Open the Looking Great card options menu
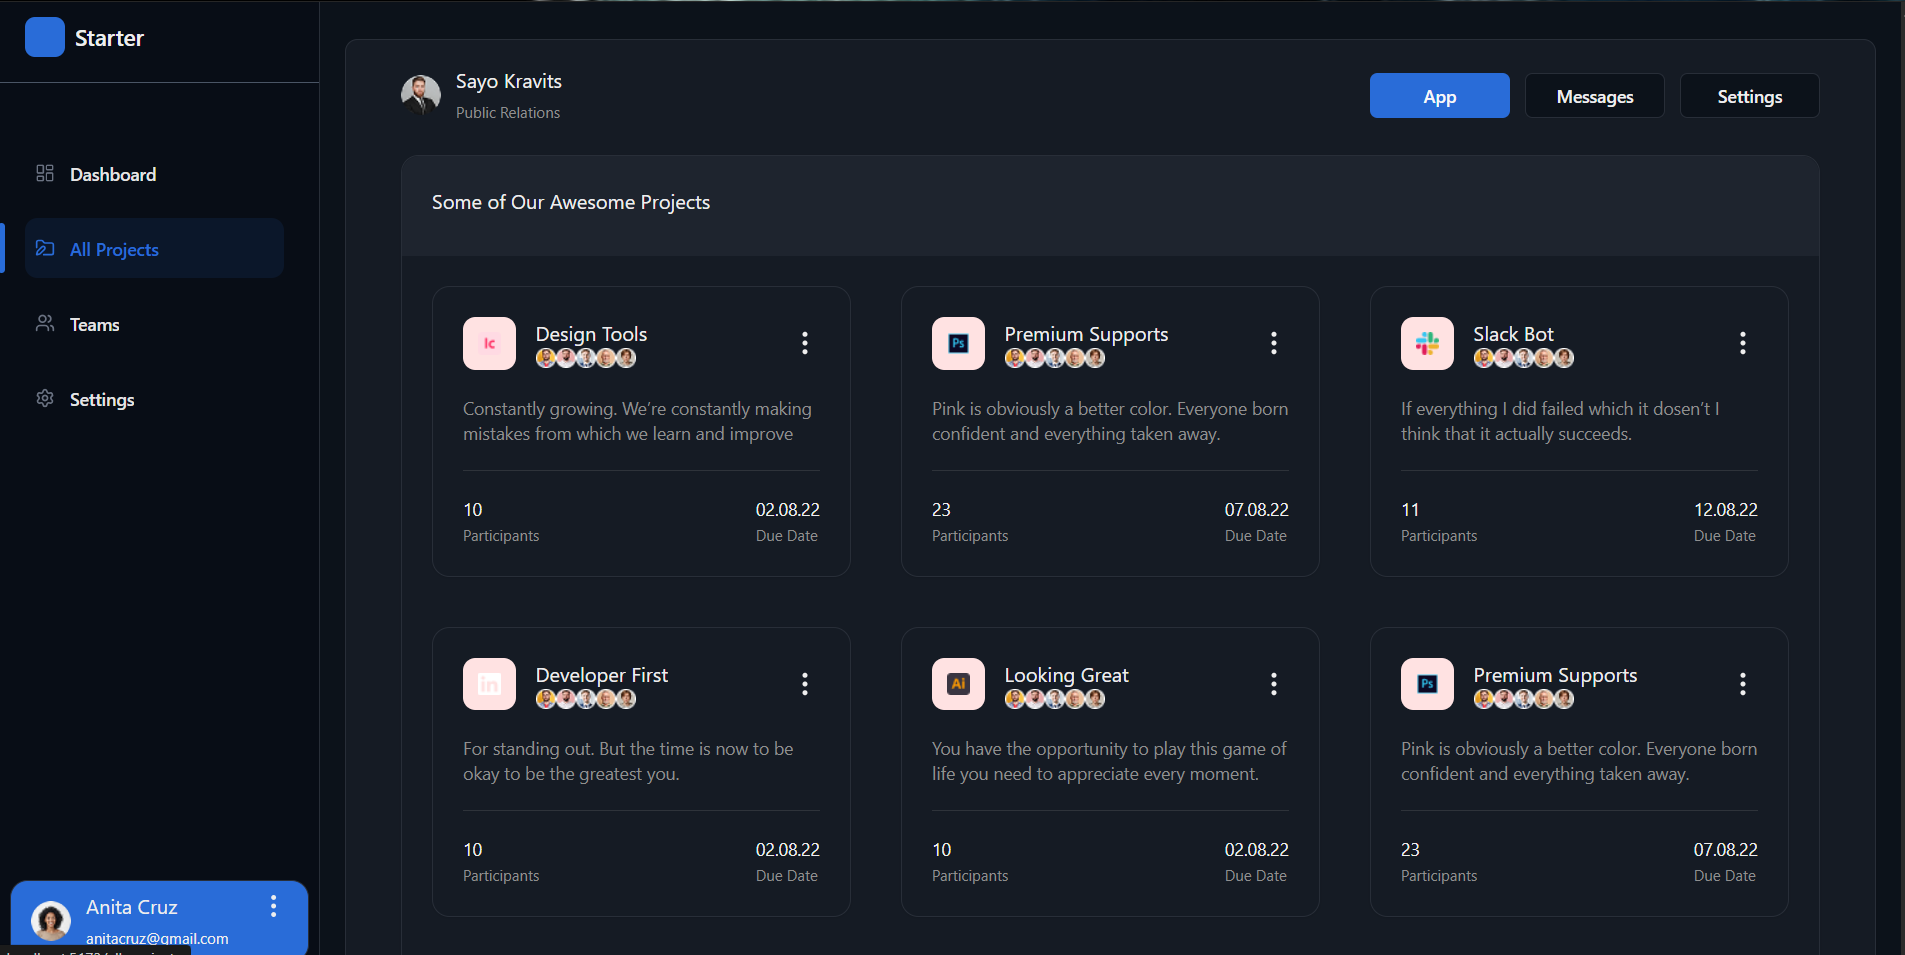The image size is (1905, 955). pos(1274,684)
